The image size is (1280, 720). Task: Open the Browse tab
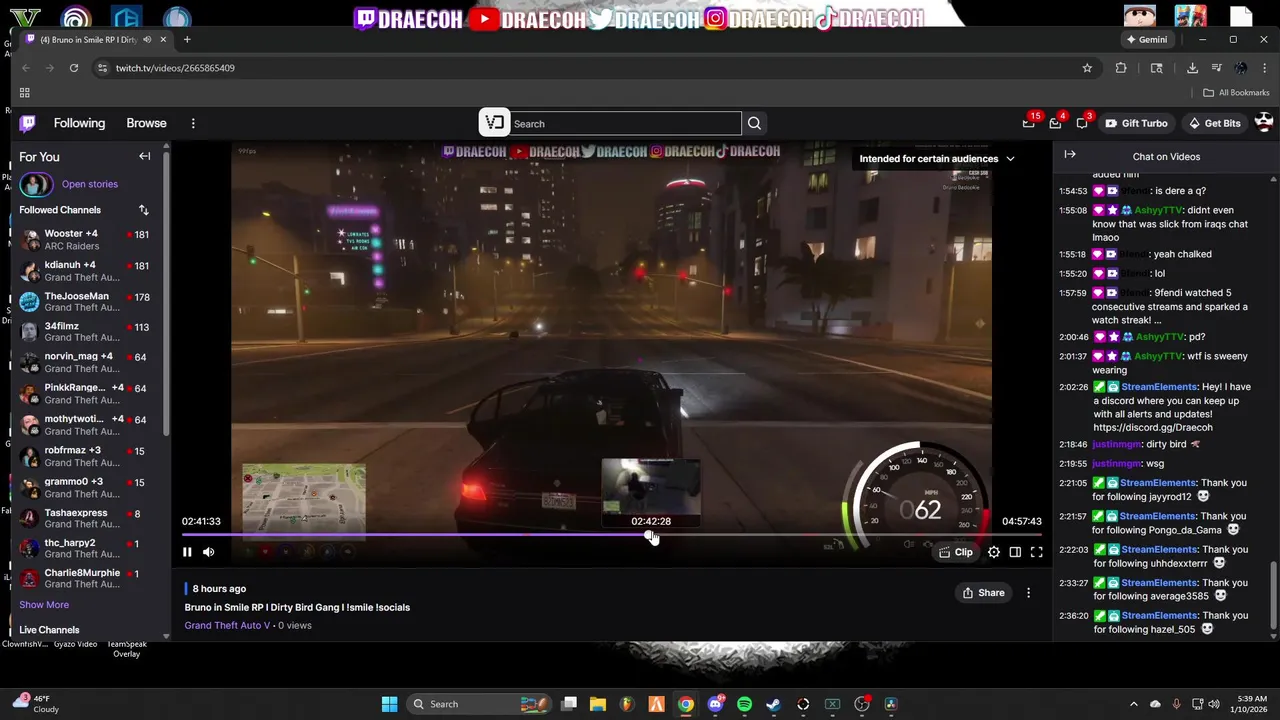coord(146,123)
